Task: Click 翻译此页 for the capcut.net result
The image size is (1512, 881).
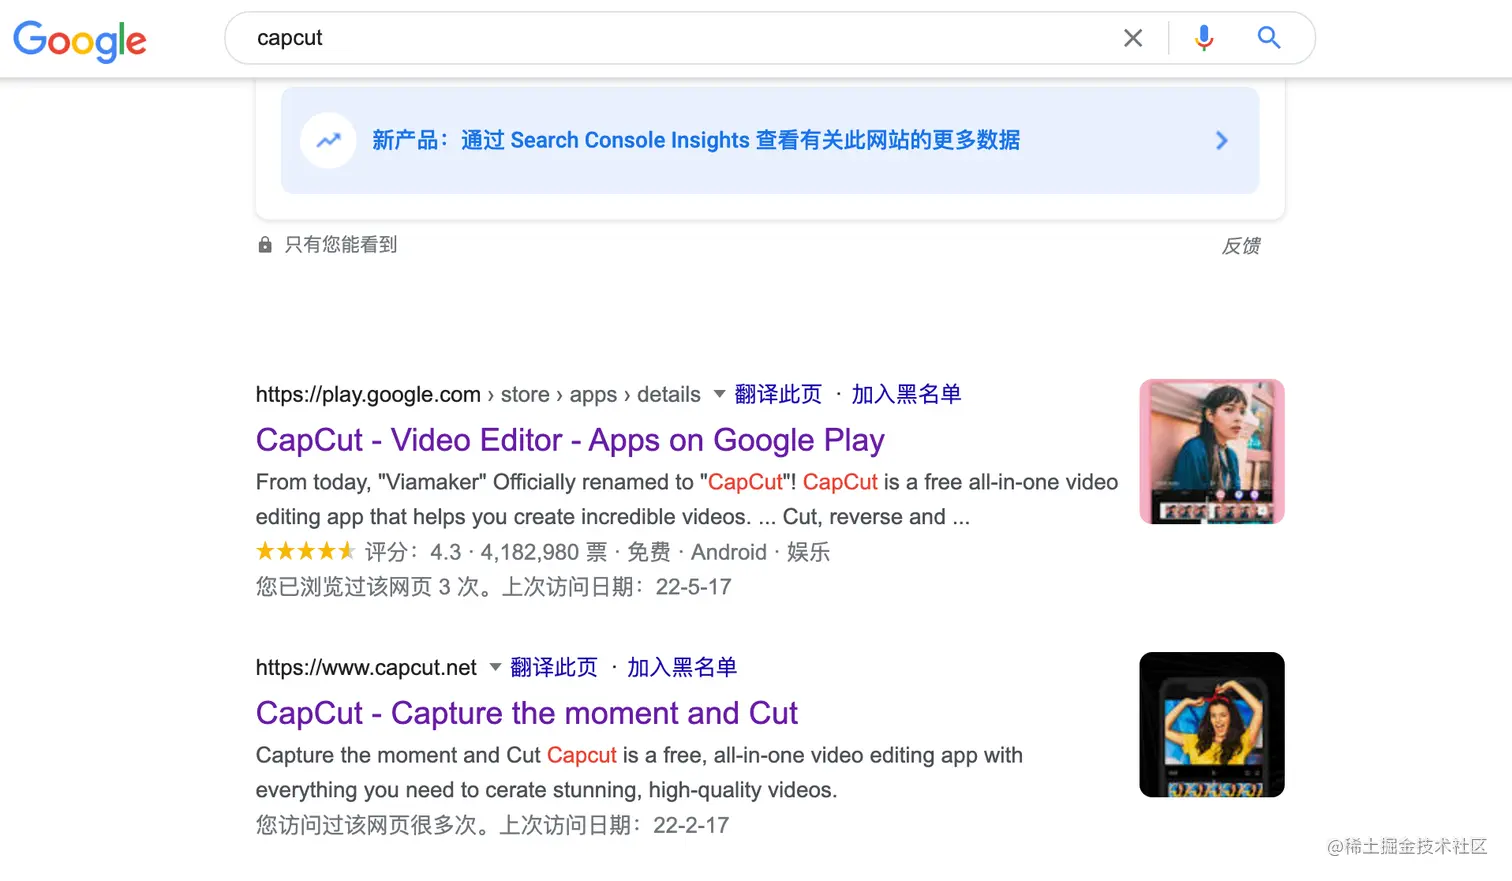Action: 554,667
